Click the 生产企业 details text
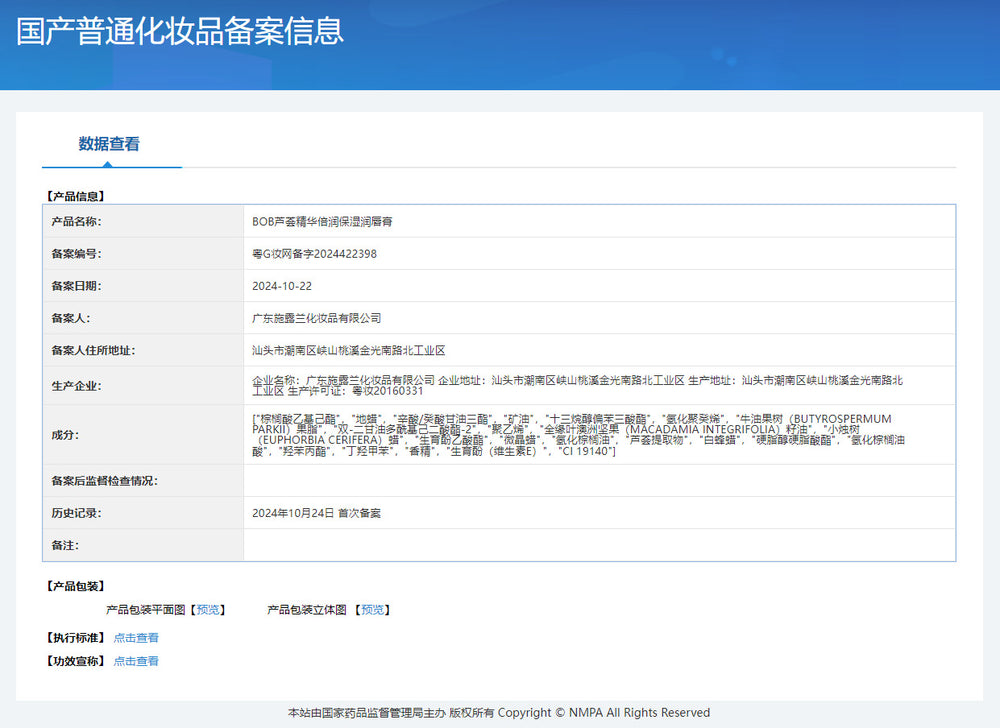The image size is (1000, 728). click(577, 386)
